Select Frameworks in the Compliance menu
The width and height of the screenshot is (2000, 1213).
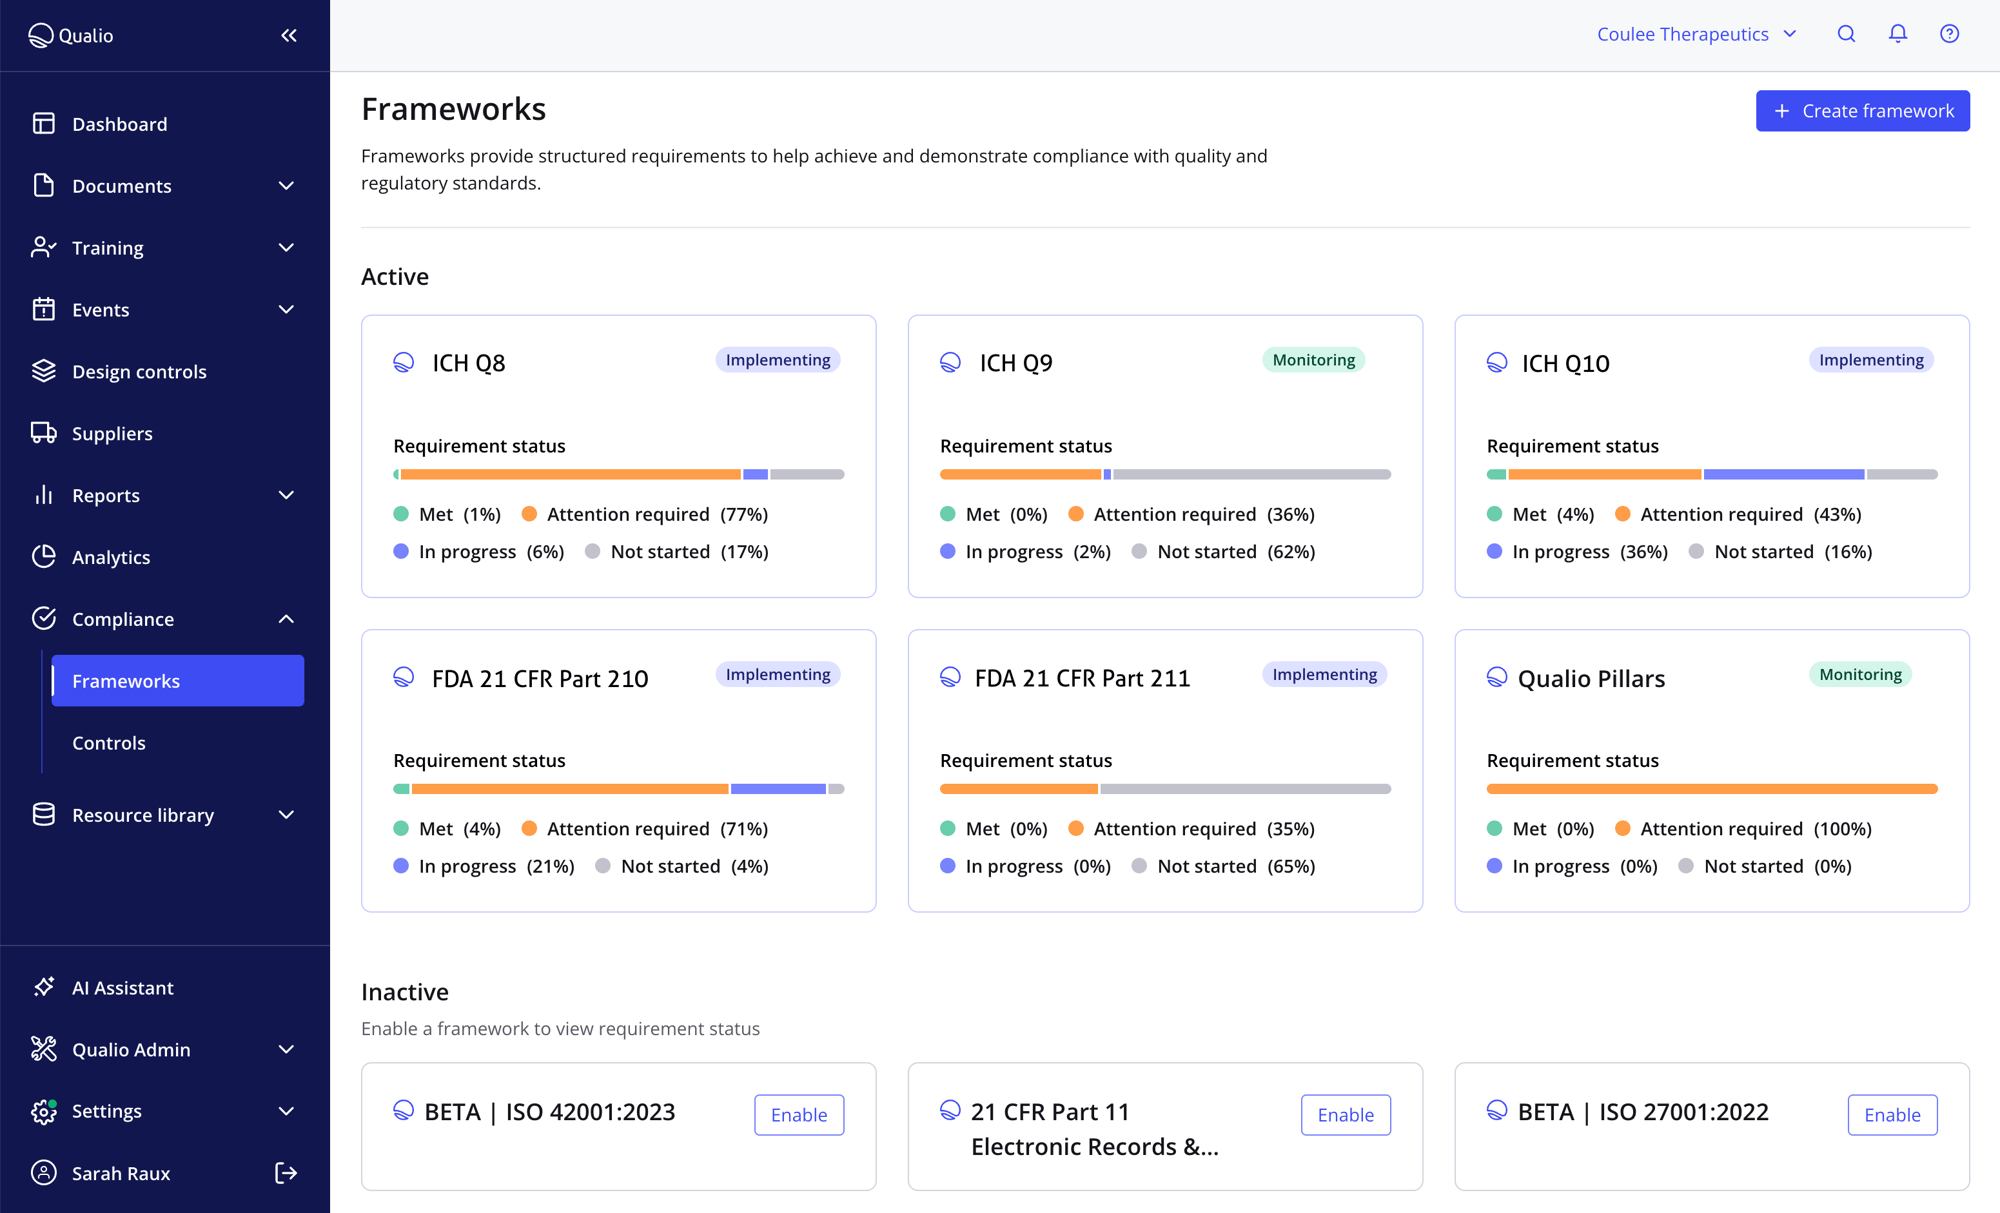coord(126,680)
